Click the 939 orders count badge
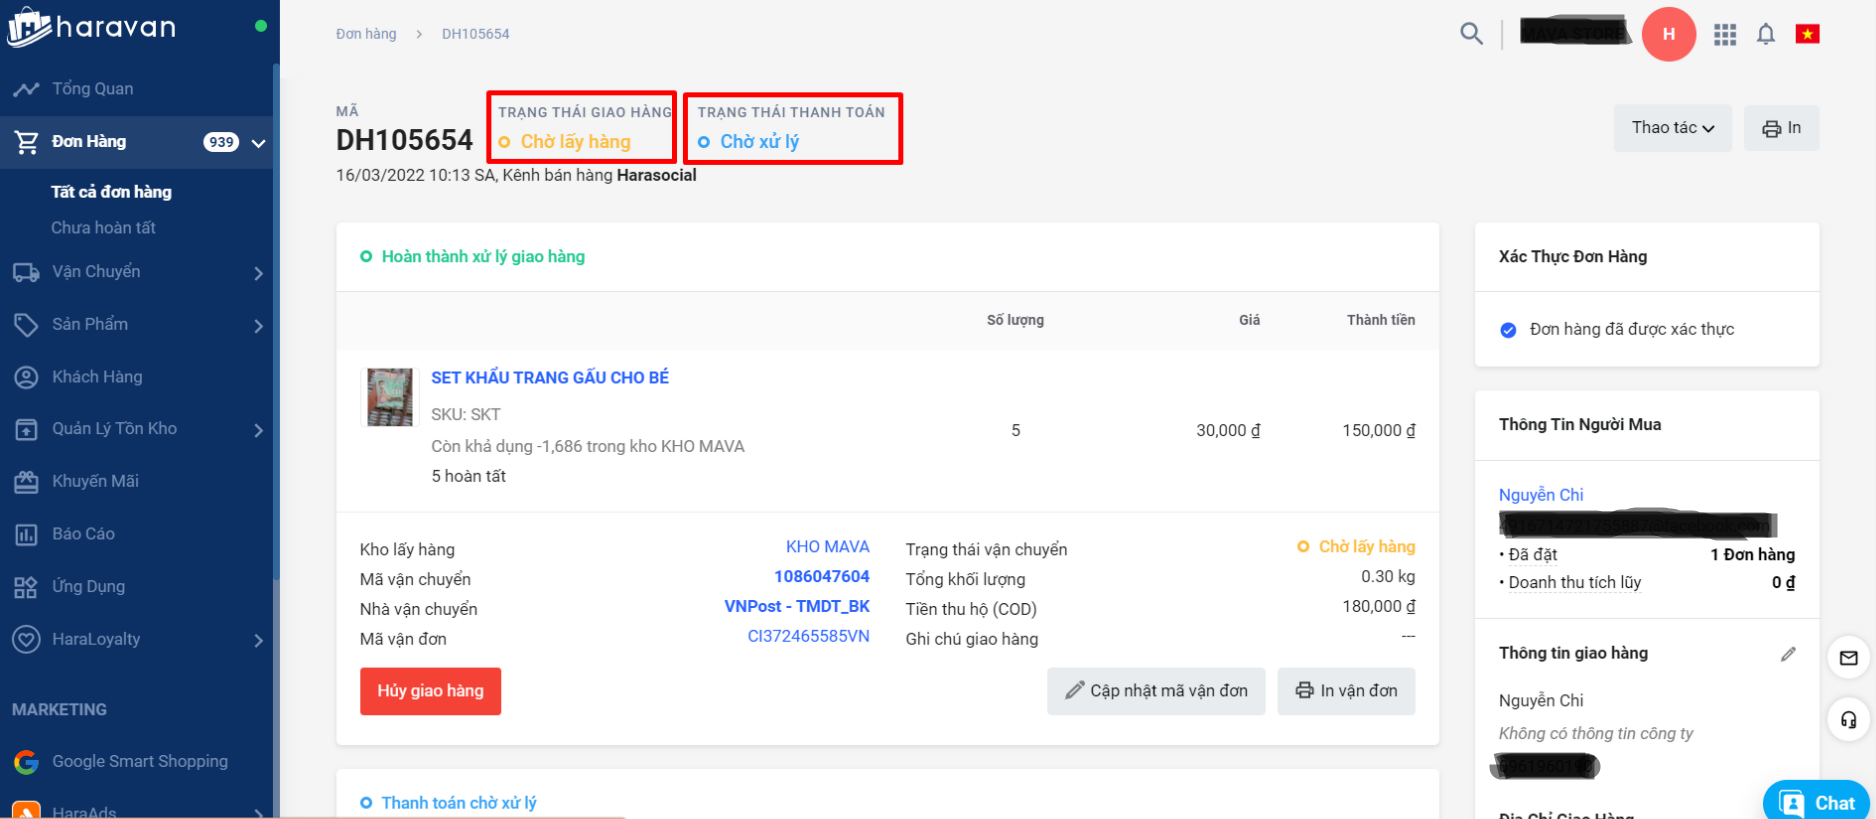 pyautogui.click(x=221, y=142)
